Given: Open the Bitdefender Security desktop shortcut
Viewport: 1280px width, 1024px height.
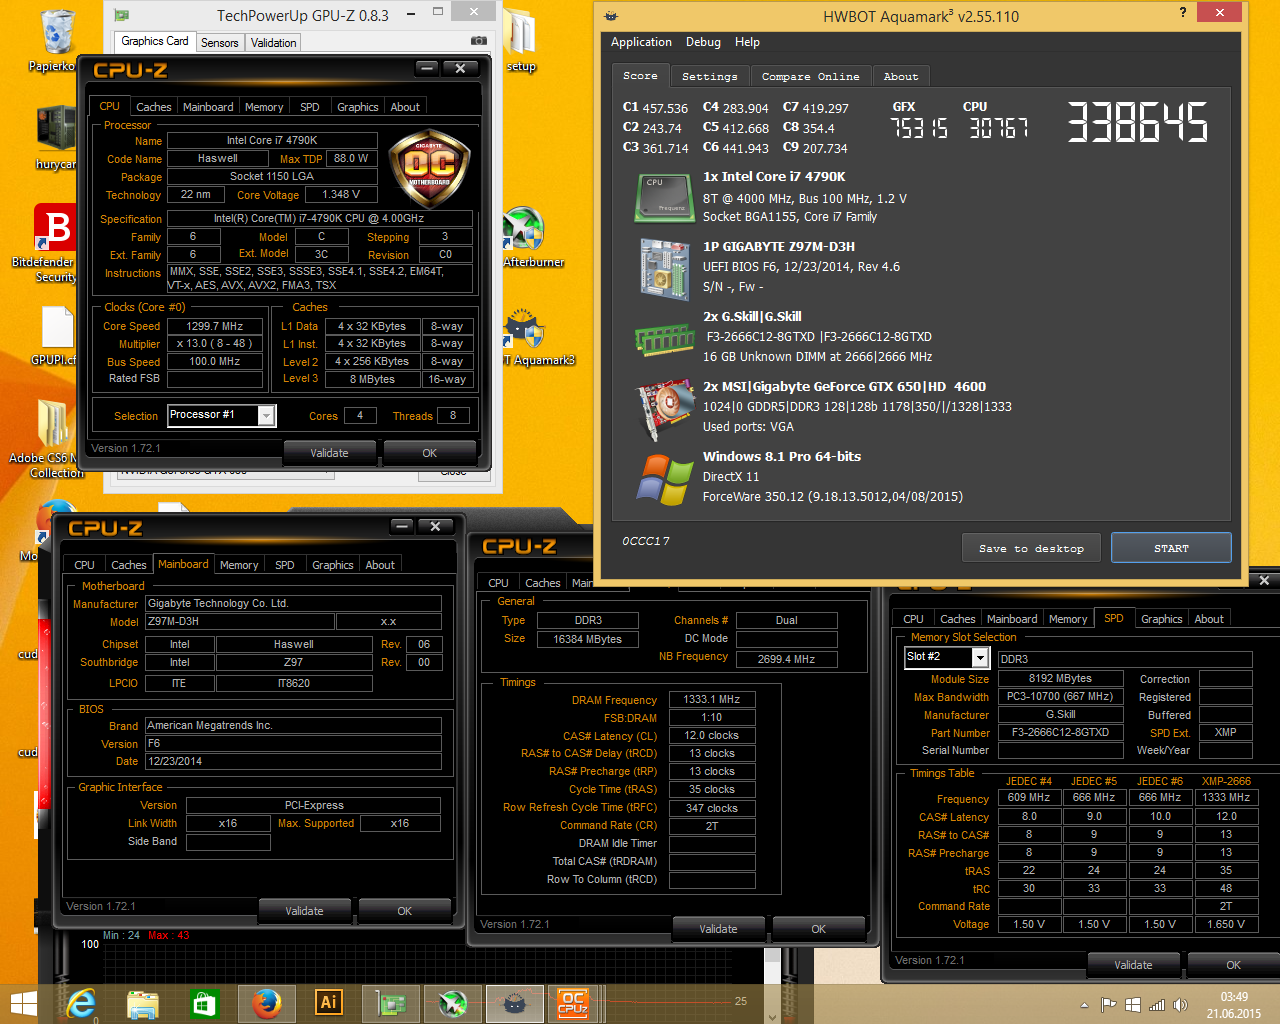Looking at the screenshot, I should 57,243.
